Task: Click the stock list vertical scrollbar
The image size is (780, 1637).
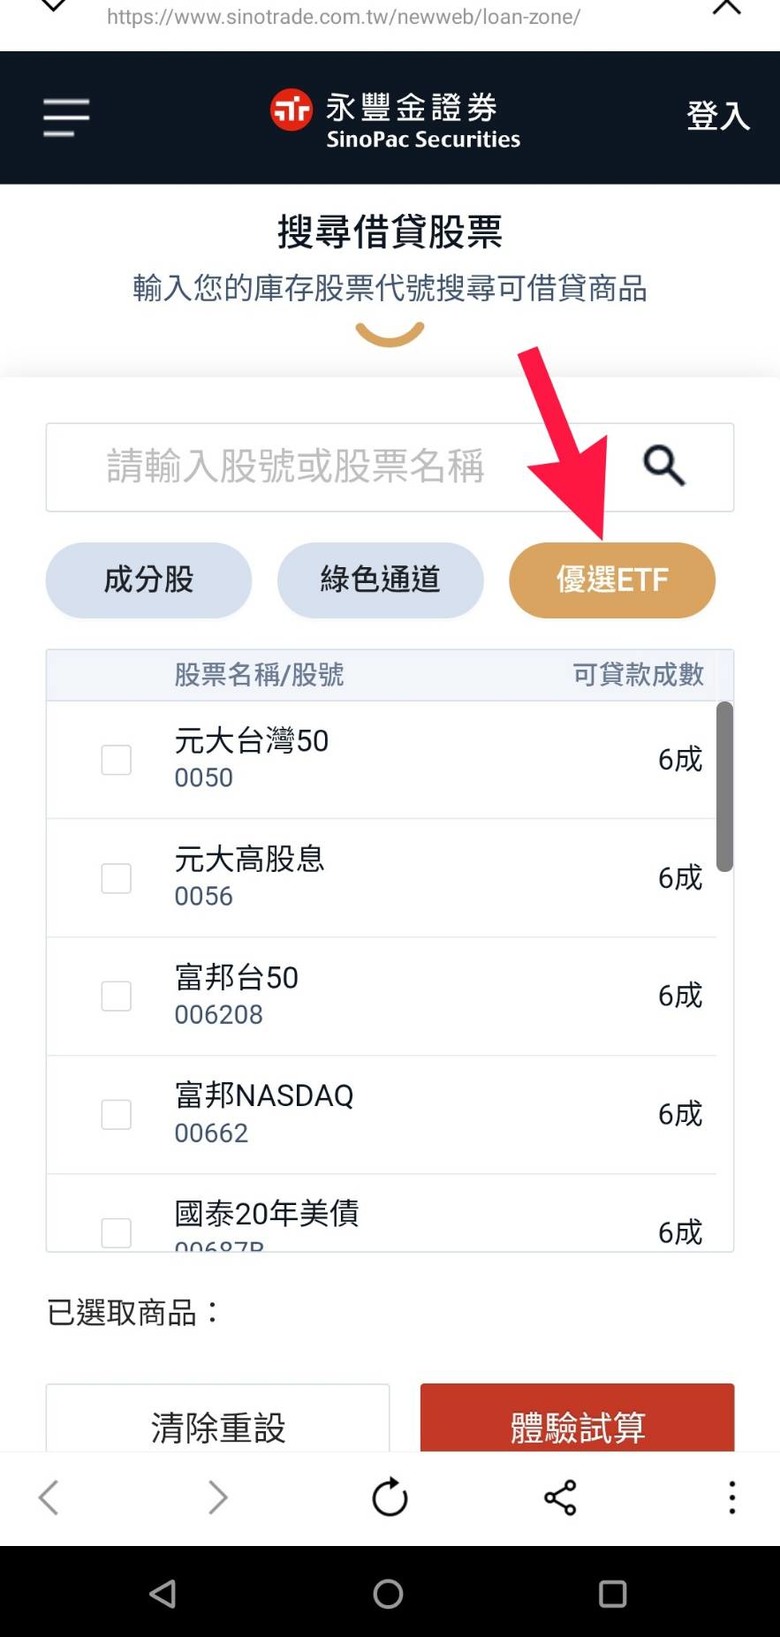Action: click(725, 786)
